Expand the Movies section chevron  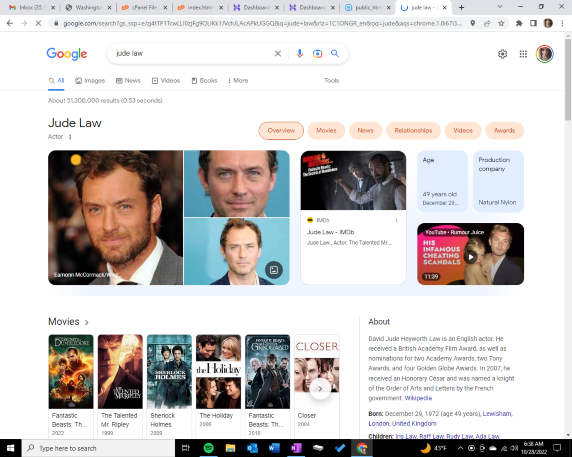tap(86, 322)
